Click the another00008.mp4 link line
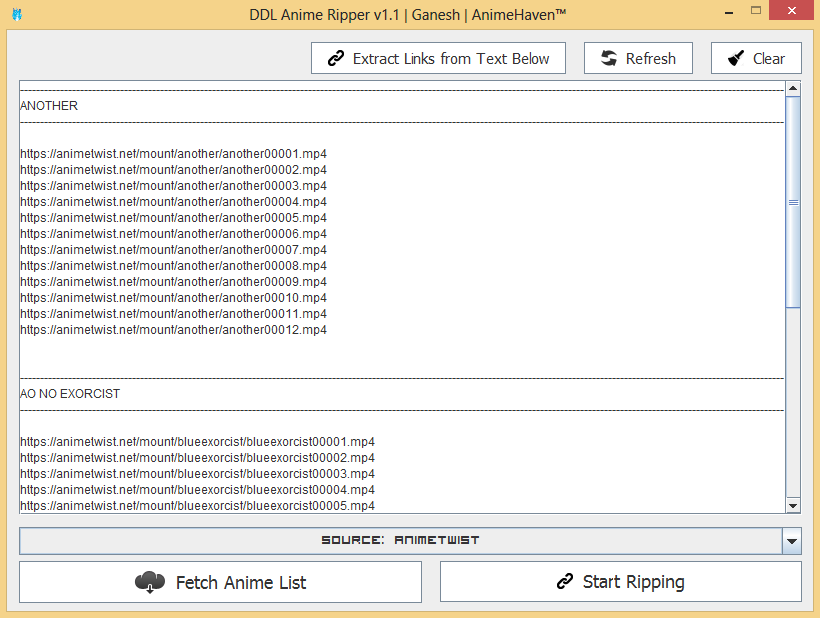Image resolution: width=820 pixels, height=618 pixels. pos(174,266)
